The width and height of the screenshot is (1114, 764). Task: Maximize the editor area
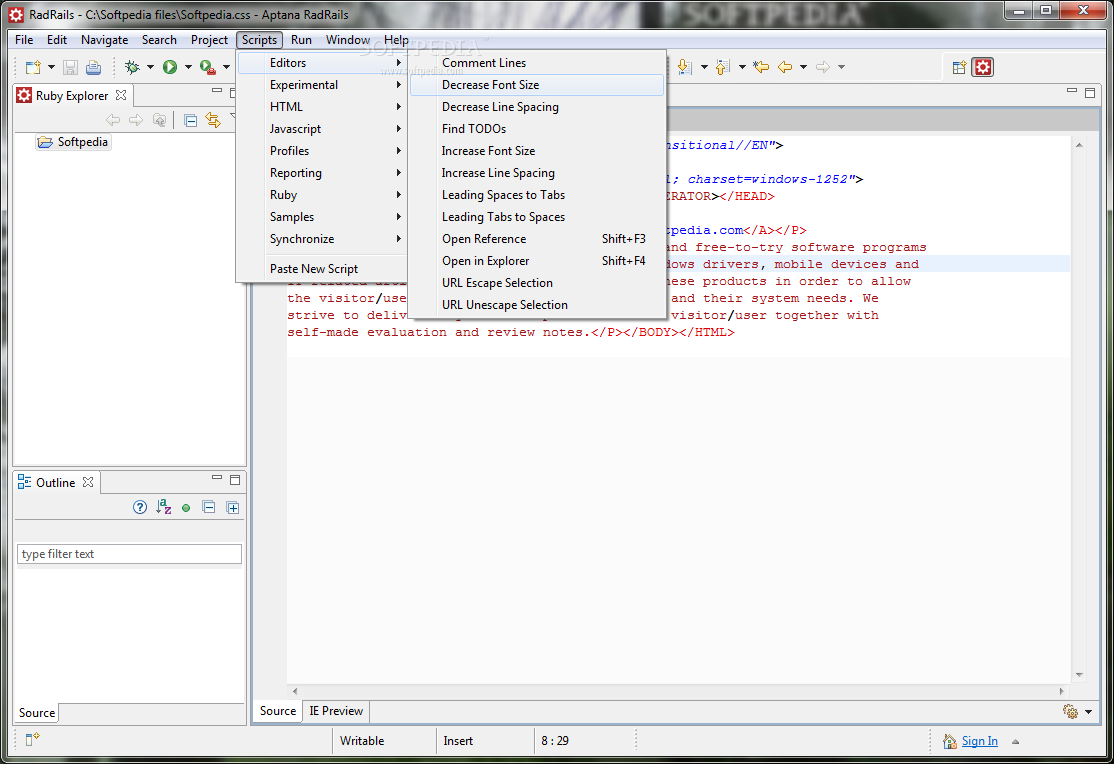1091,92
